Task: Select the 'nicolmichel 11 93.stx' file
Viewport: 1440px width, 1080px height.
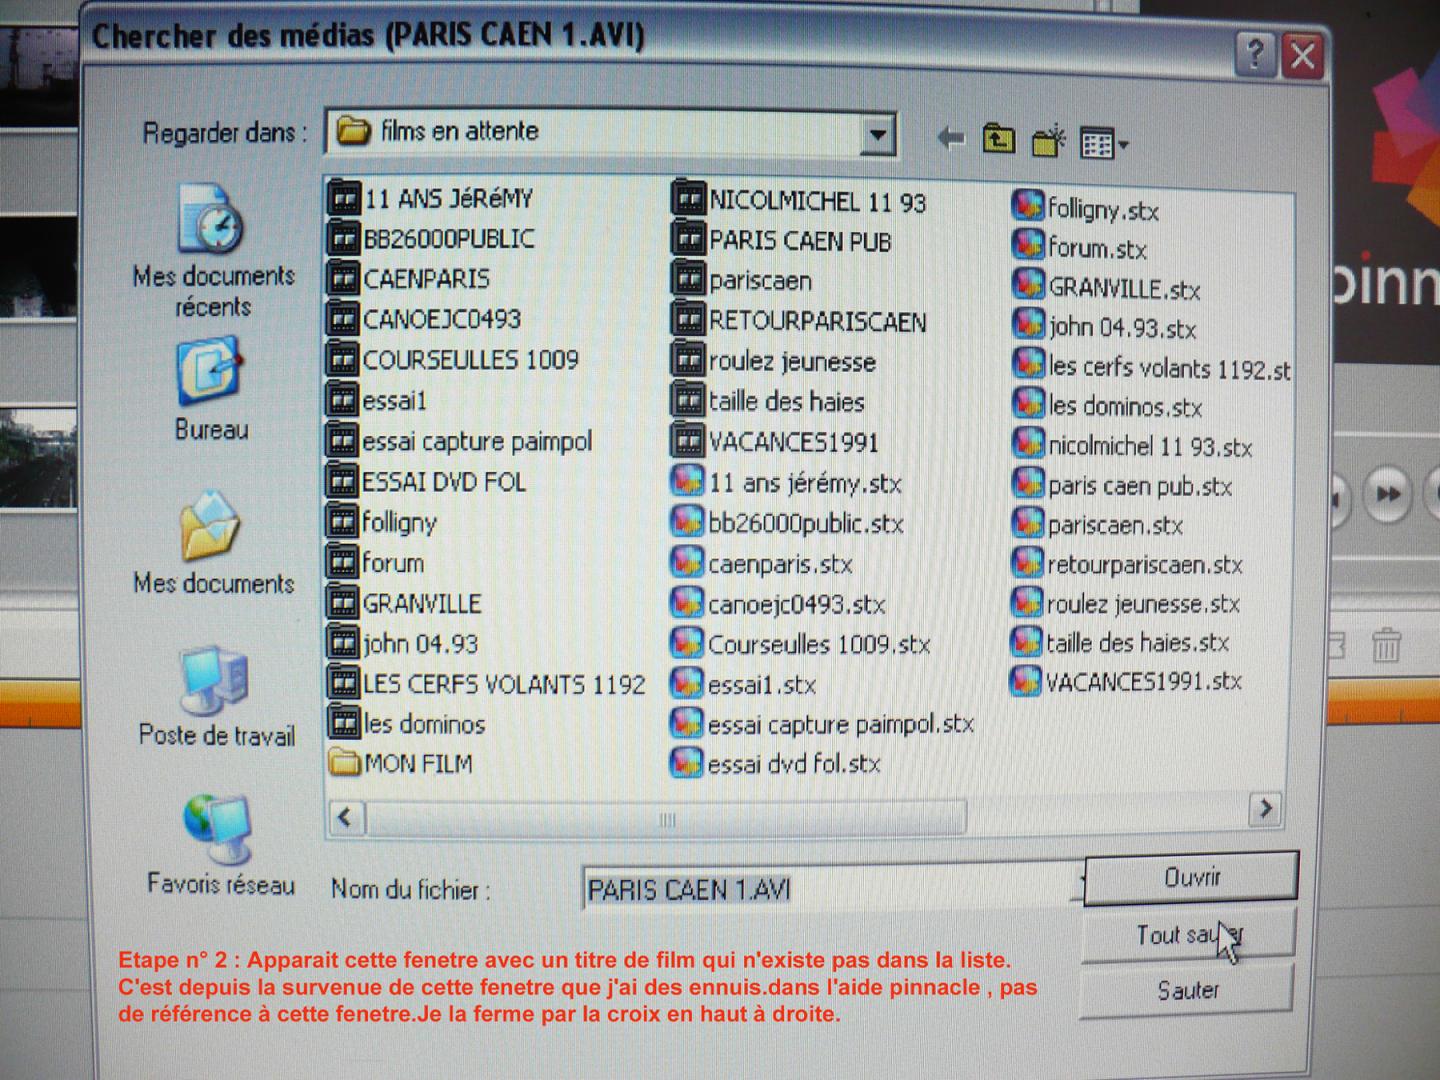Action: pos(1132,446)
